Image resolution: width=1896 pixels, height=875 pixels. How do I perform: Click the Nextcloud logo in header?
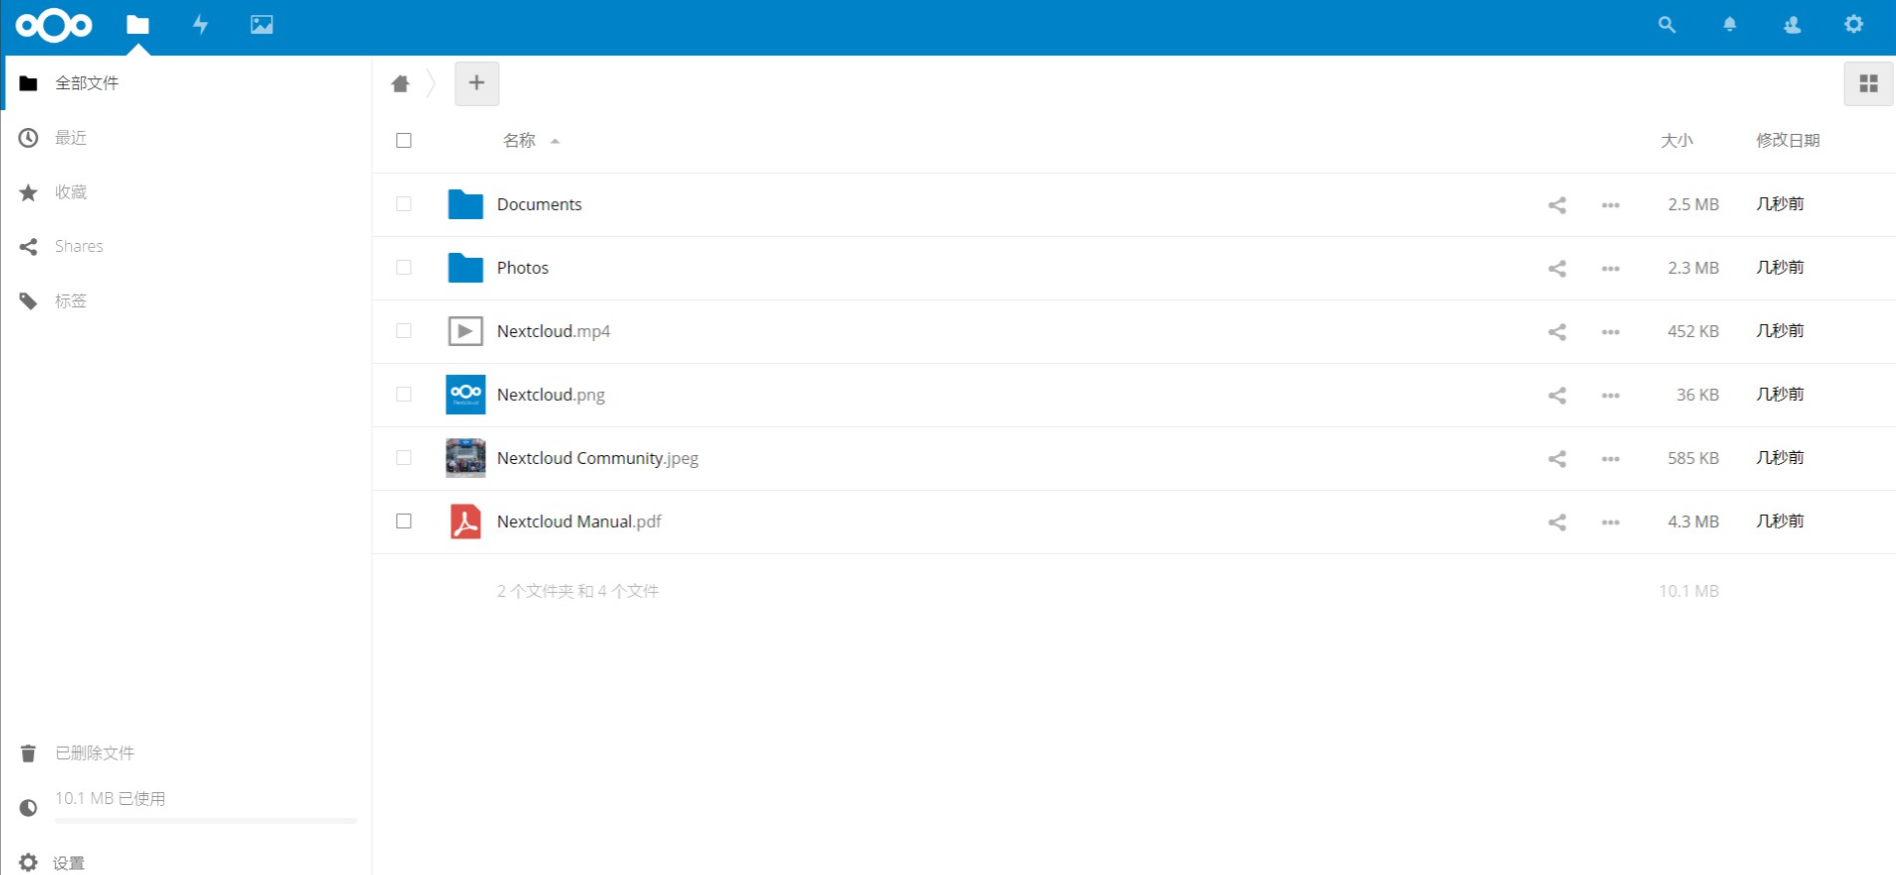[x=54, y=25]
